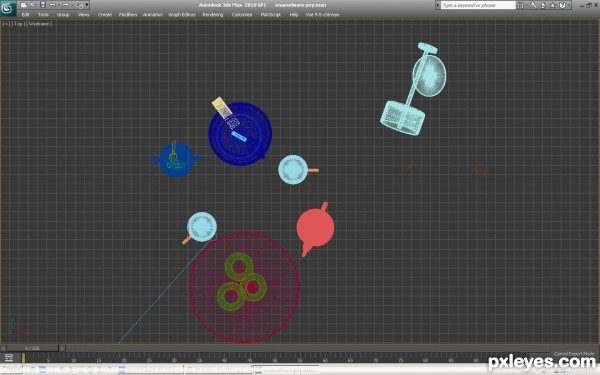Toggle the mini curve editor icon beside timeline

point(8,358)
